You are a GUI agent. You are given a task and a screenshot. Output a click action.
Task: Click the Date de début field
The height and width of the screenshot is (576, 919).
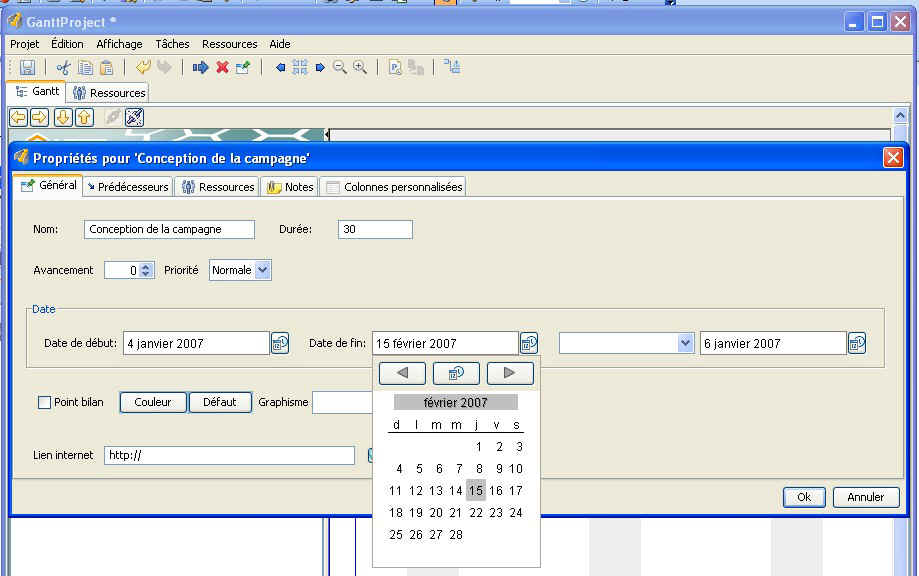pyautogui.click(x=196, y=343)
